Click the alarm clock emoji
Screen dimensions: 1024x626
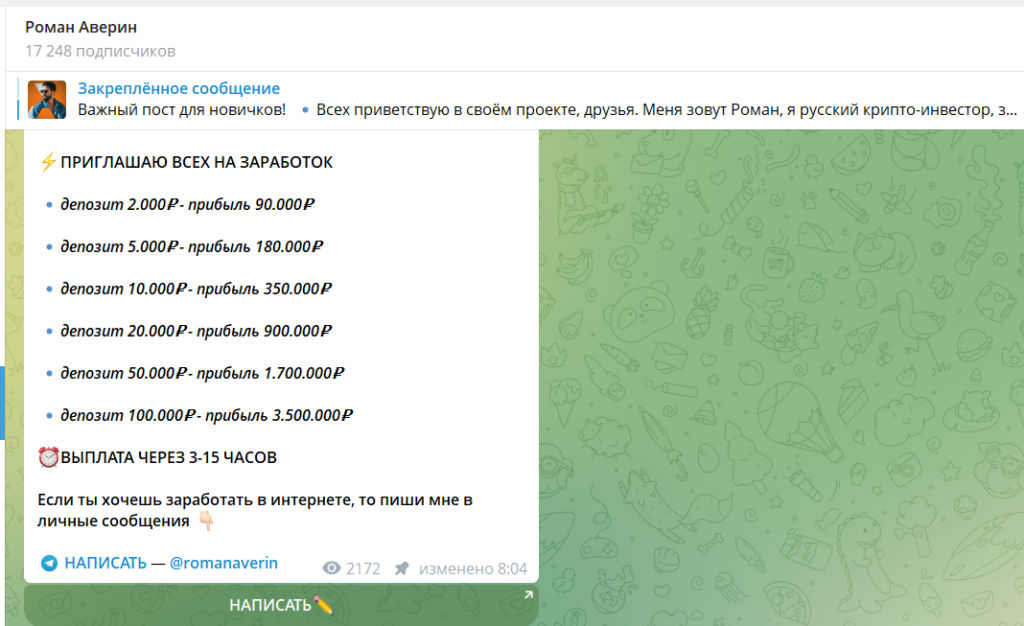[48, 457]
